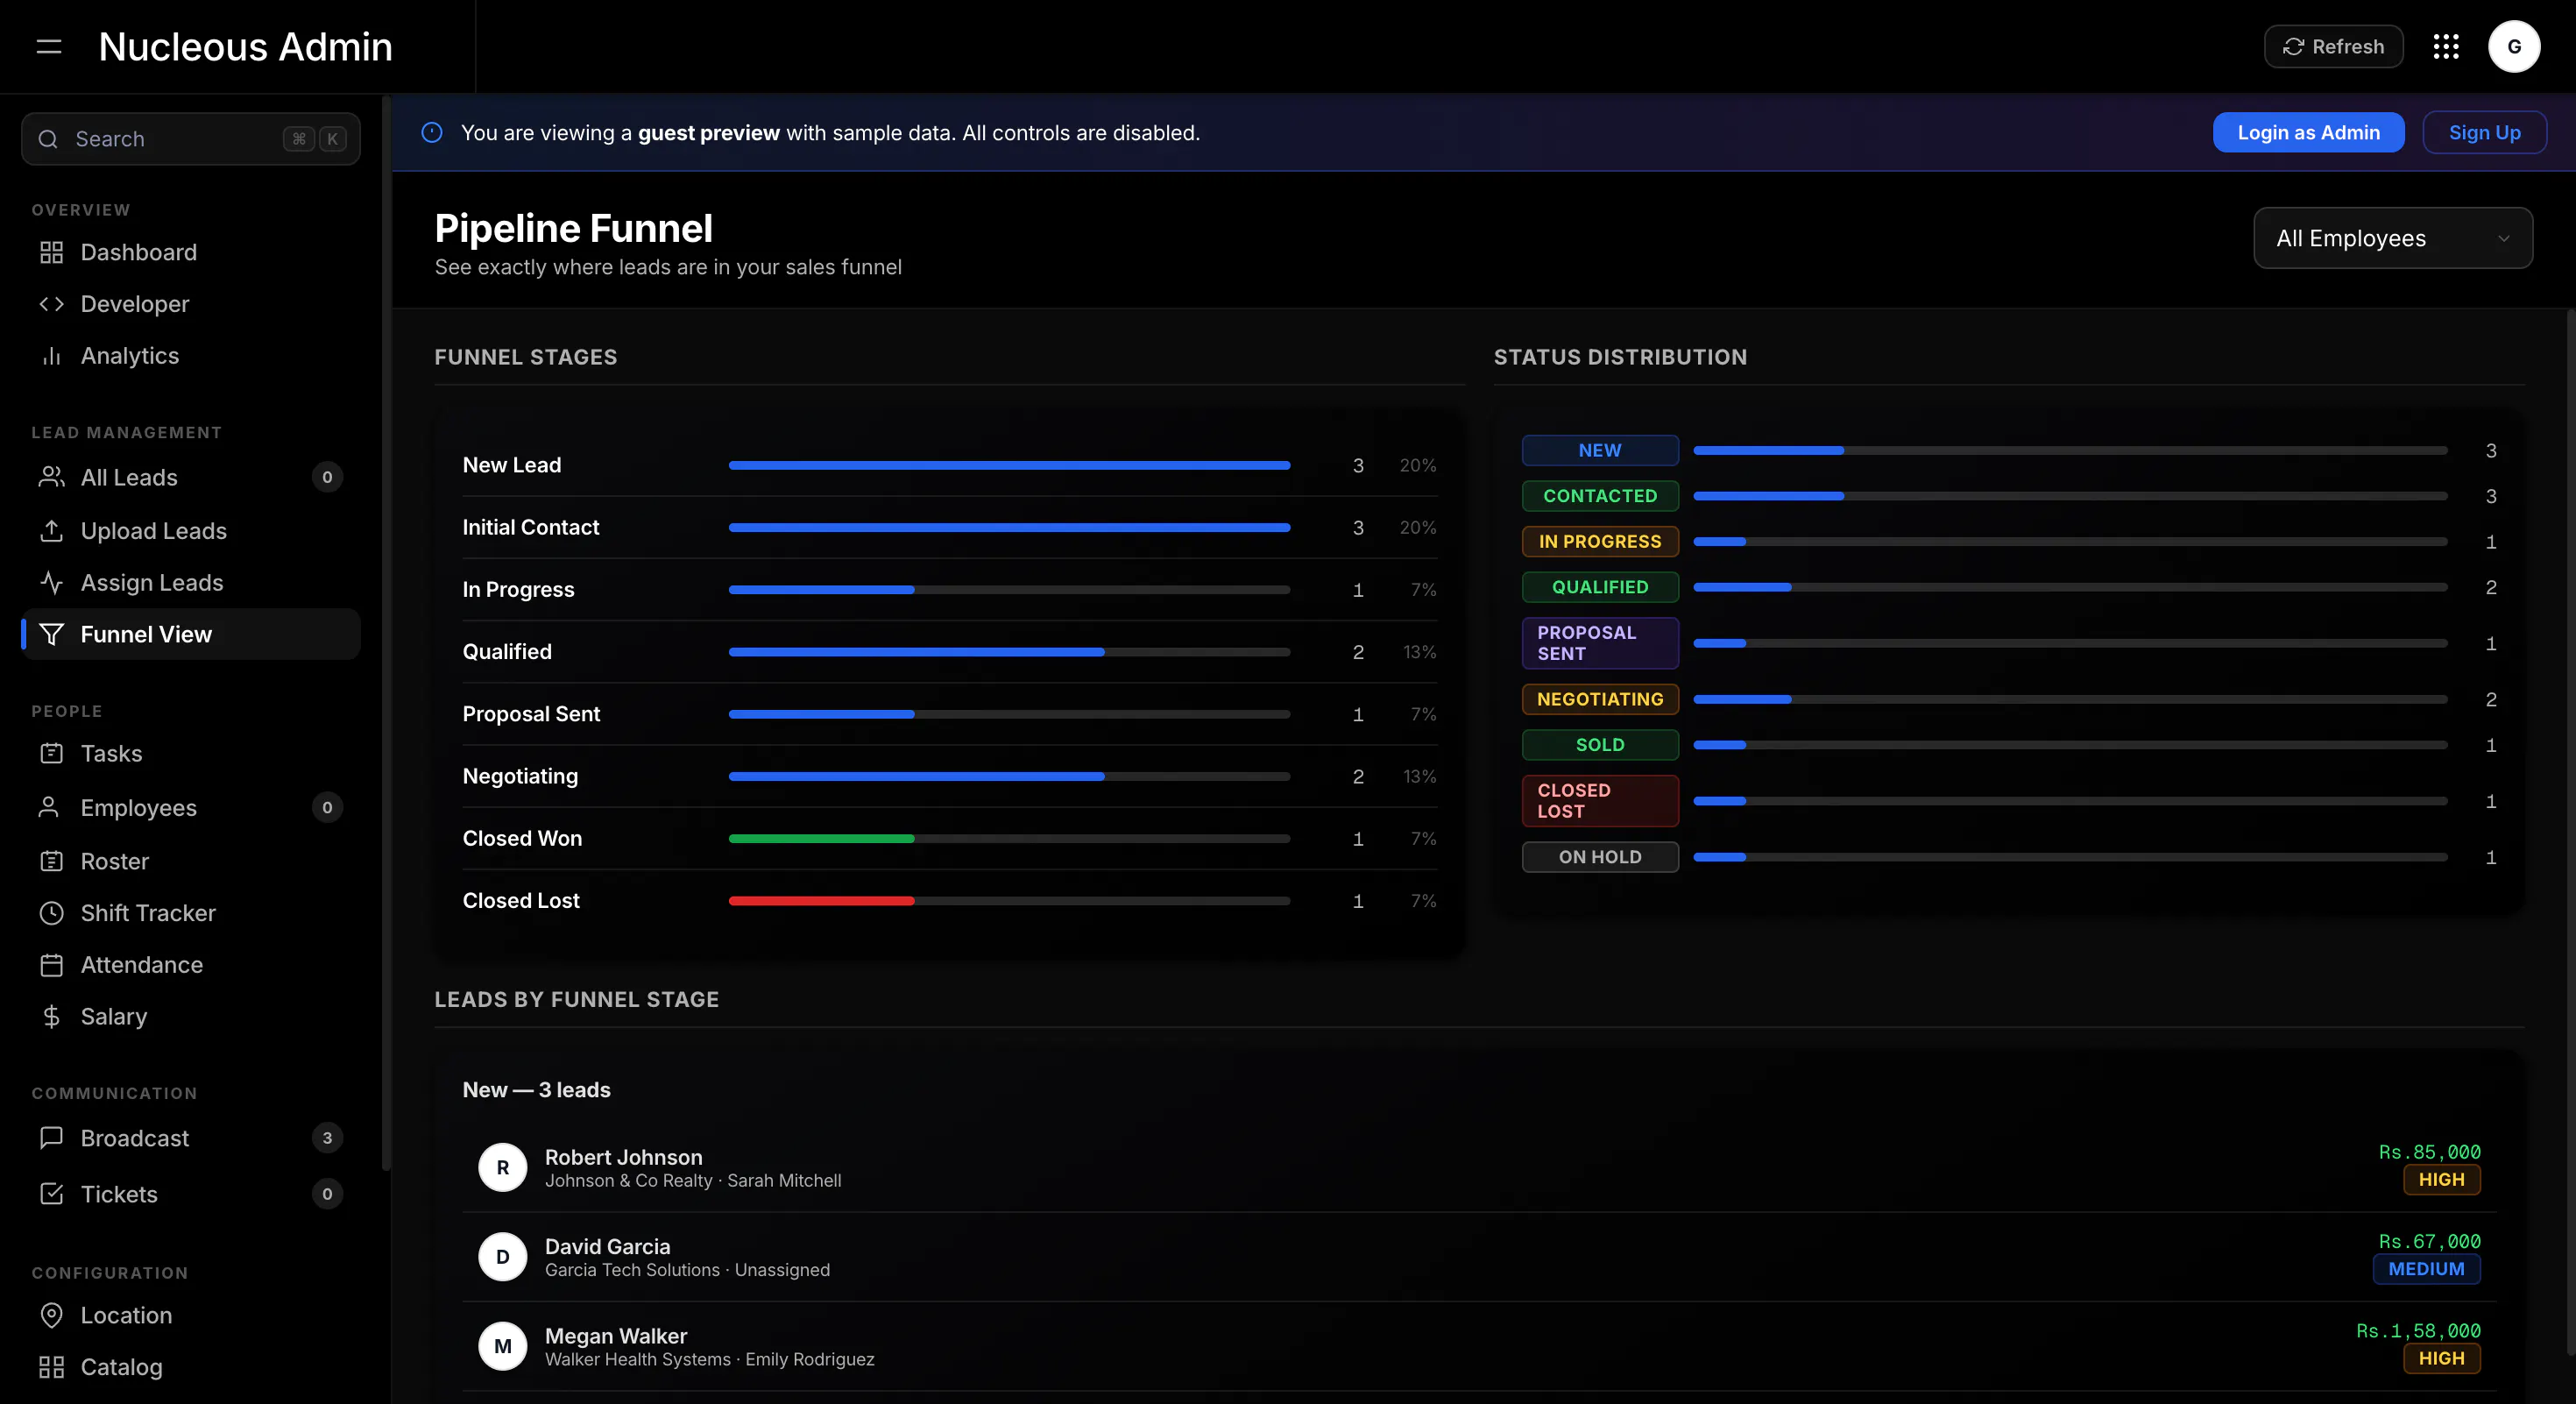This screenshot has height=1404, width=2576.
Task: Click the QUALIFIED status badge
Action: pos(1600,587)
